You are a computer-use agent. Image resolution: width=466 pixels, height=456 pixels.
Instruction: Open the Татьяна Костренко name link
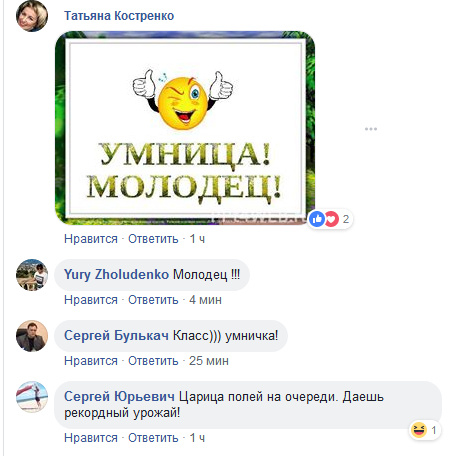click(119, 16)
